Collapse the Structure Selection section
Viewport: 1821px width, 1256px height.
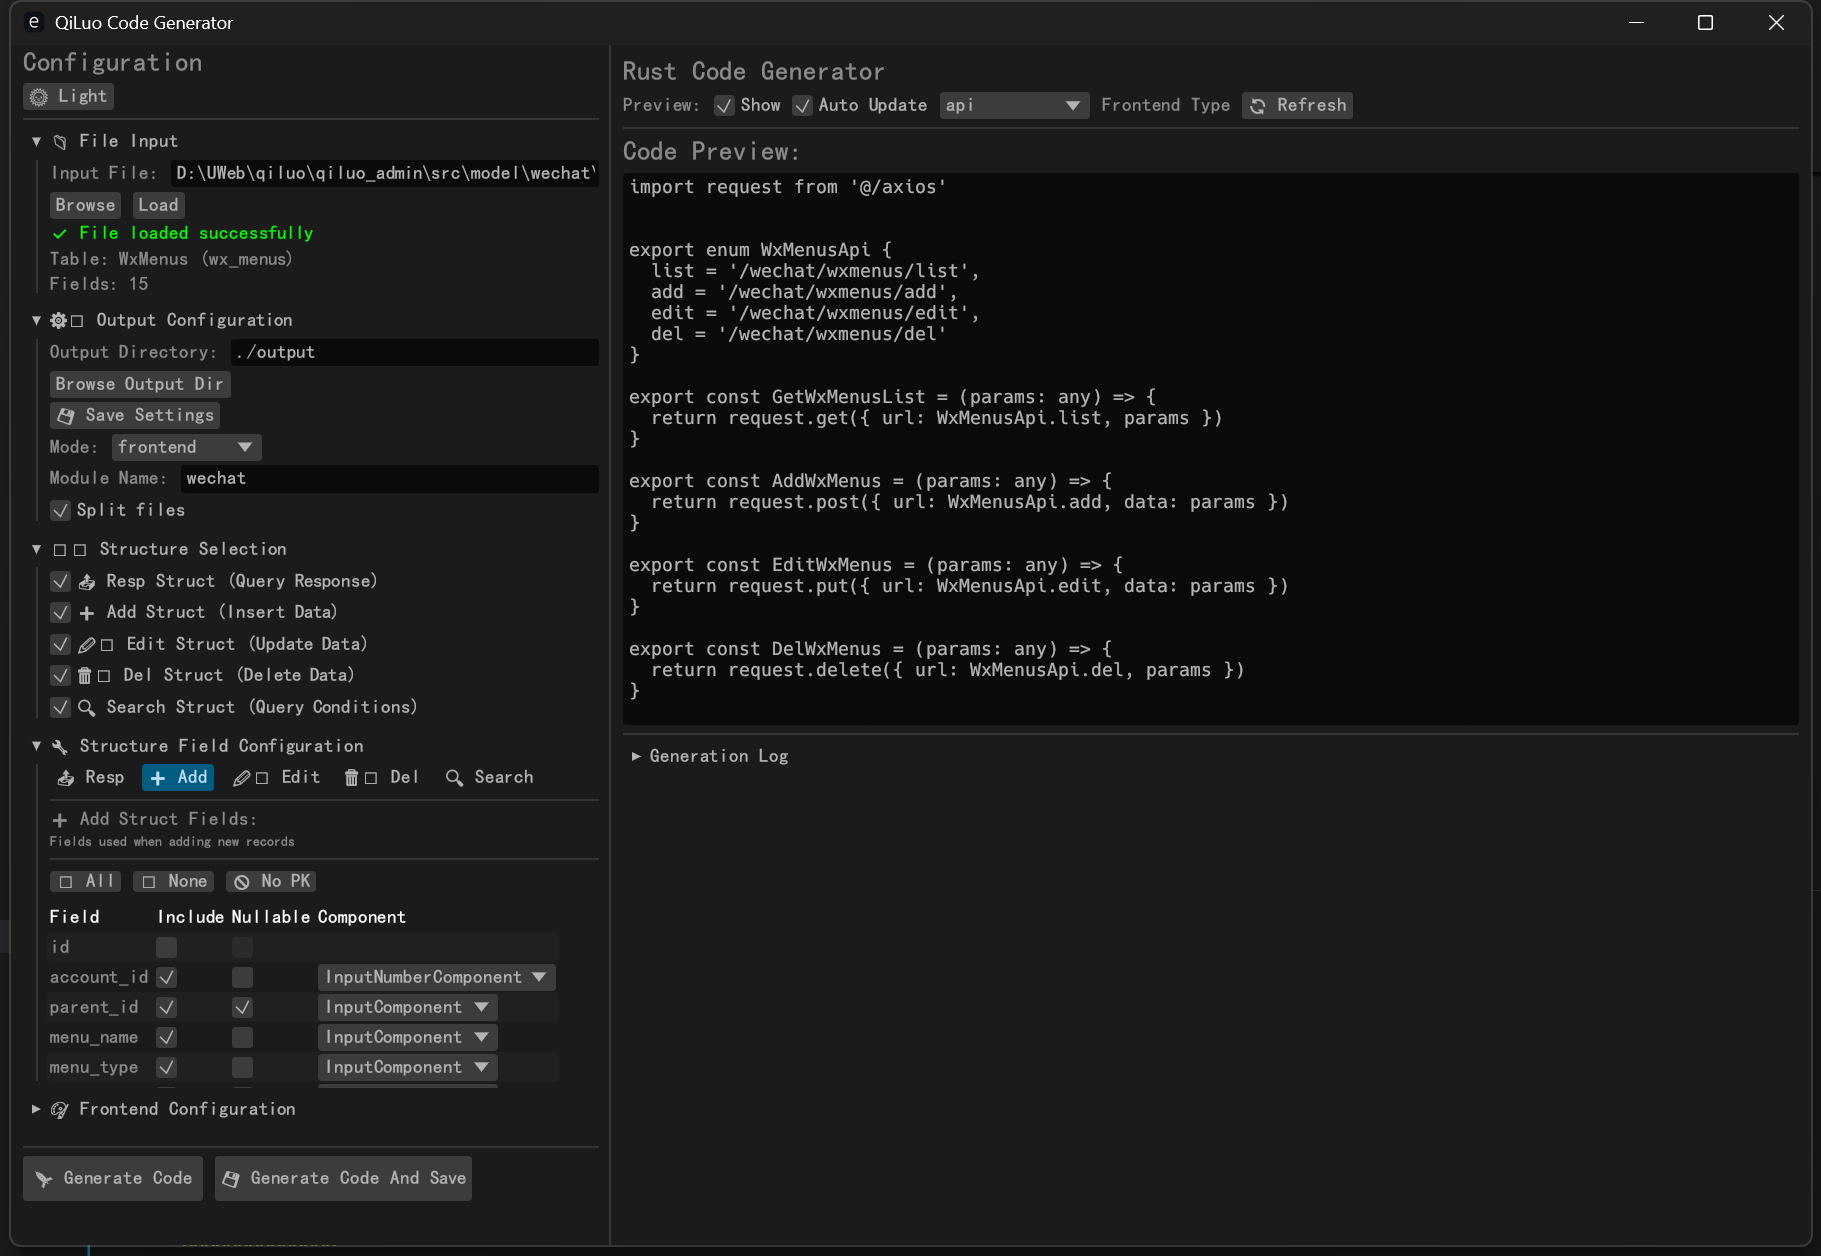point(37,549)
